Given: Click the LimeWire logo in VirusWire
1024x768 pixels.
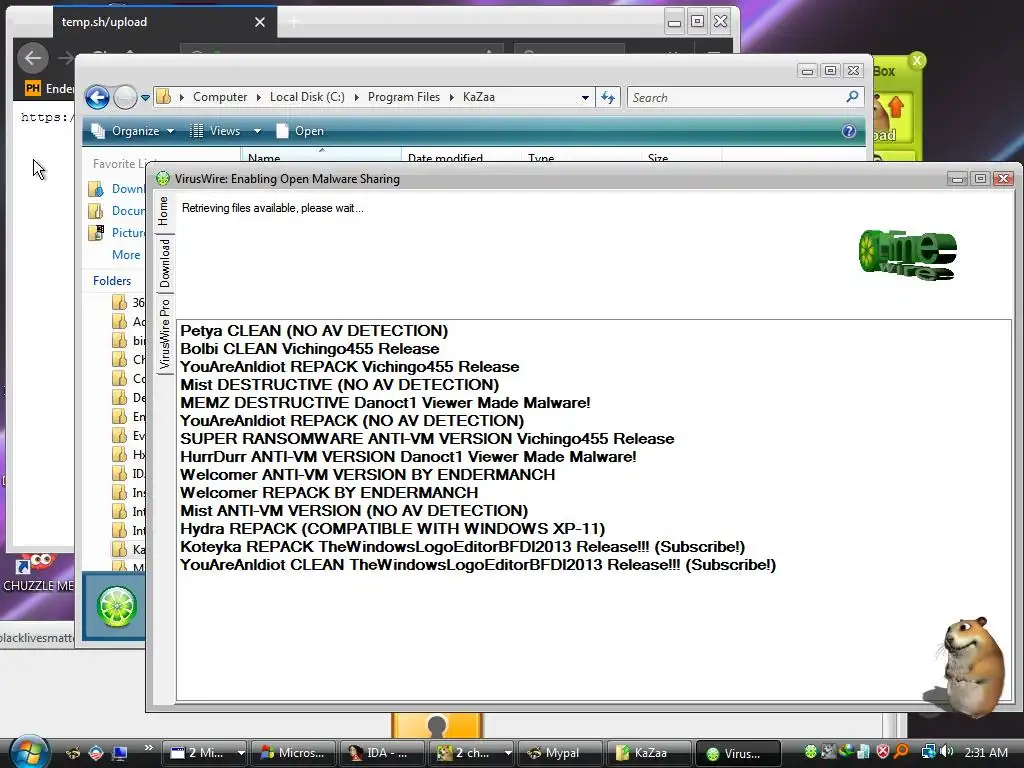Looking at the screenshot, I should point(907,255).
